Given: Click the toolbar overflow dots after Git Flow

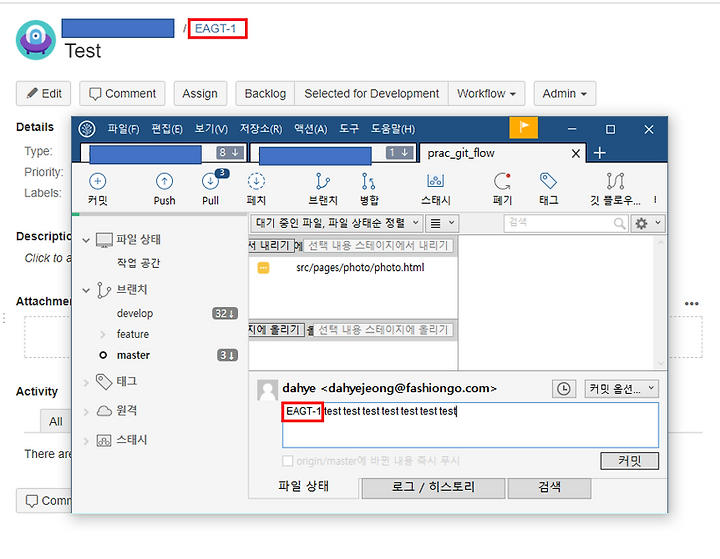Looking at the screenshot, I should (655, 200).
